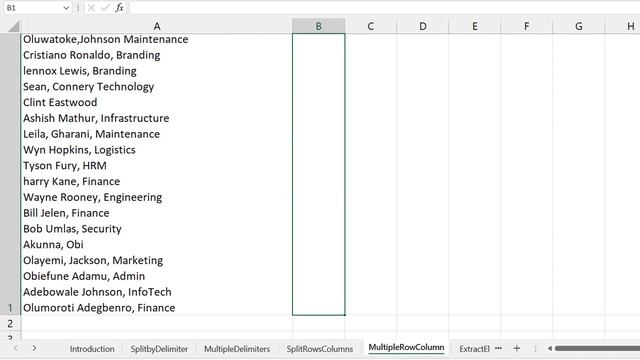Click text 'Tyson Fury, HRM'

pyautogui.click(x=65, y=166)
